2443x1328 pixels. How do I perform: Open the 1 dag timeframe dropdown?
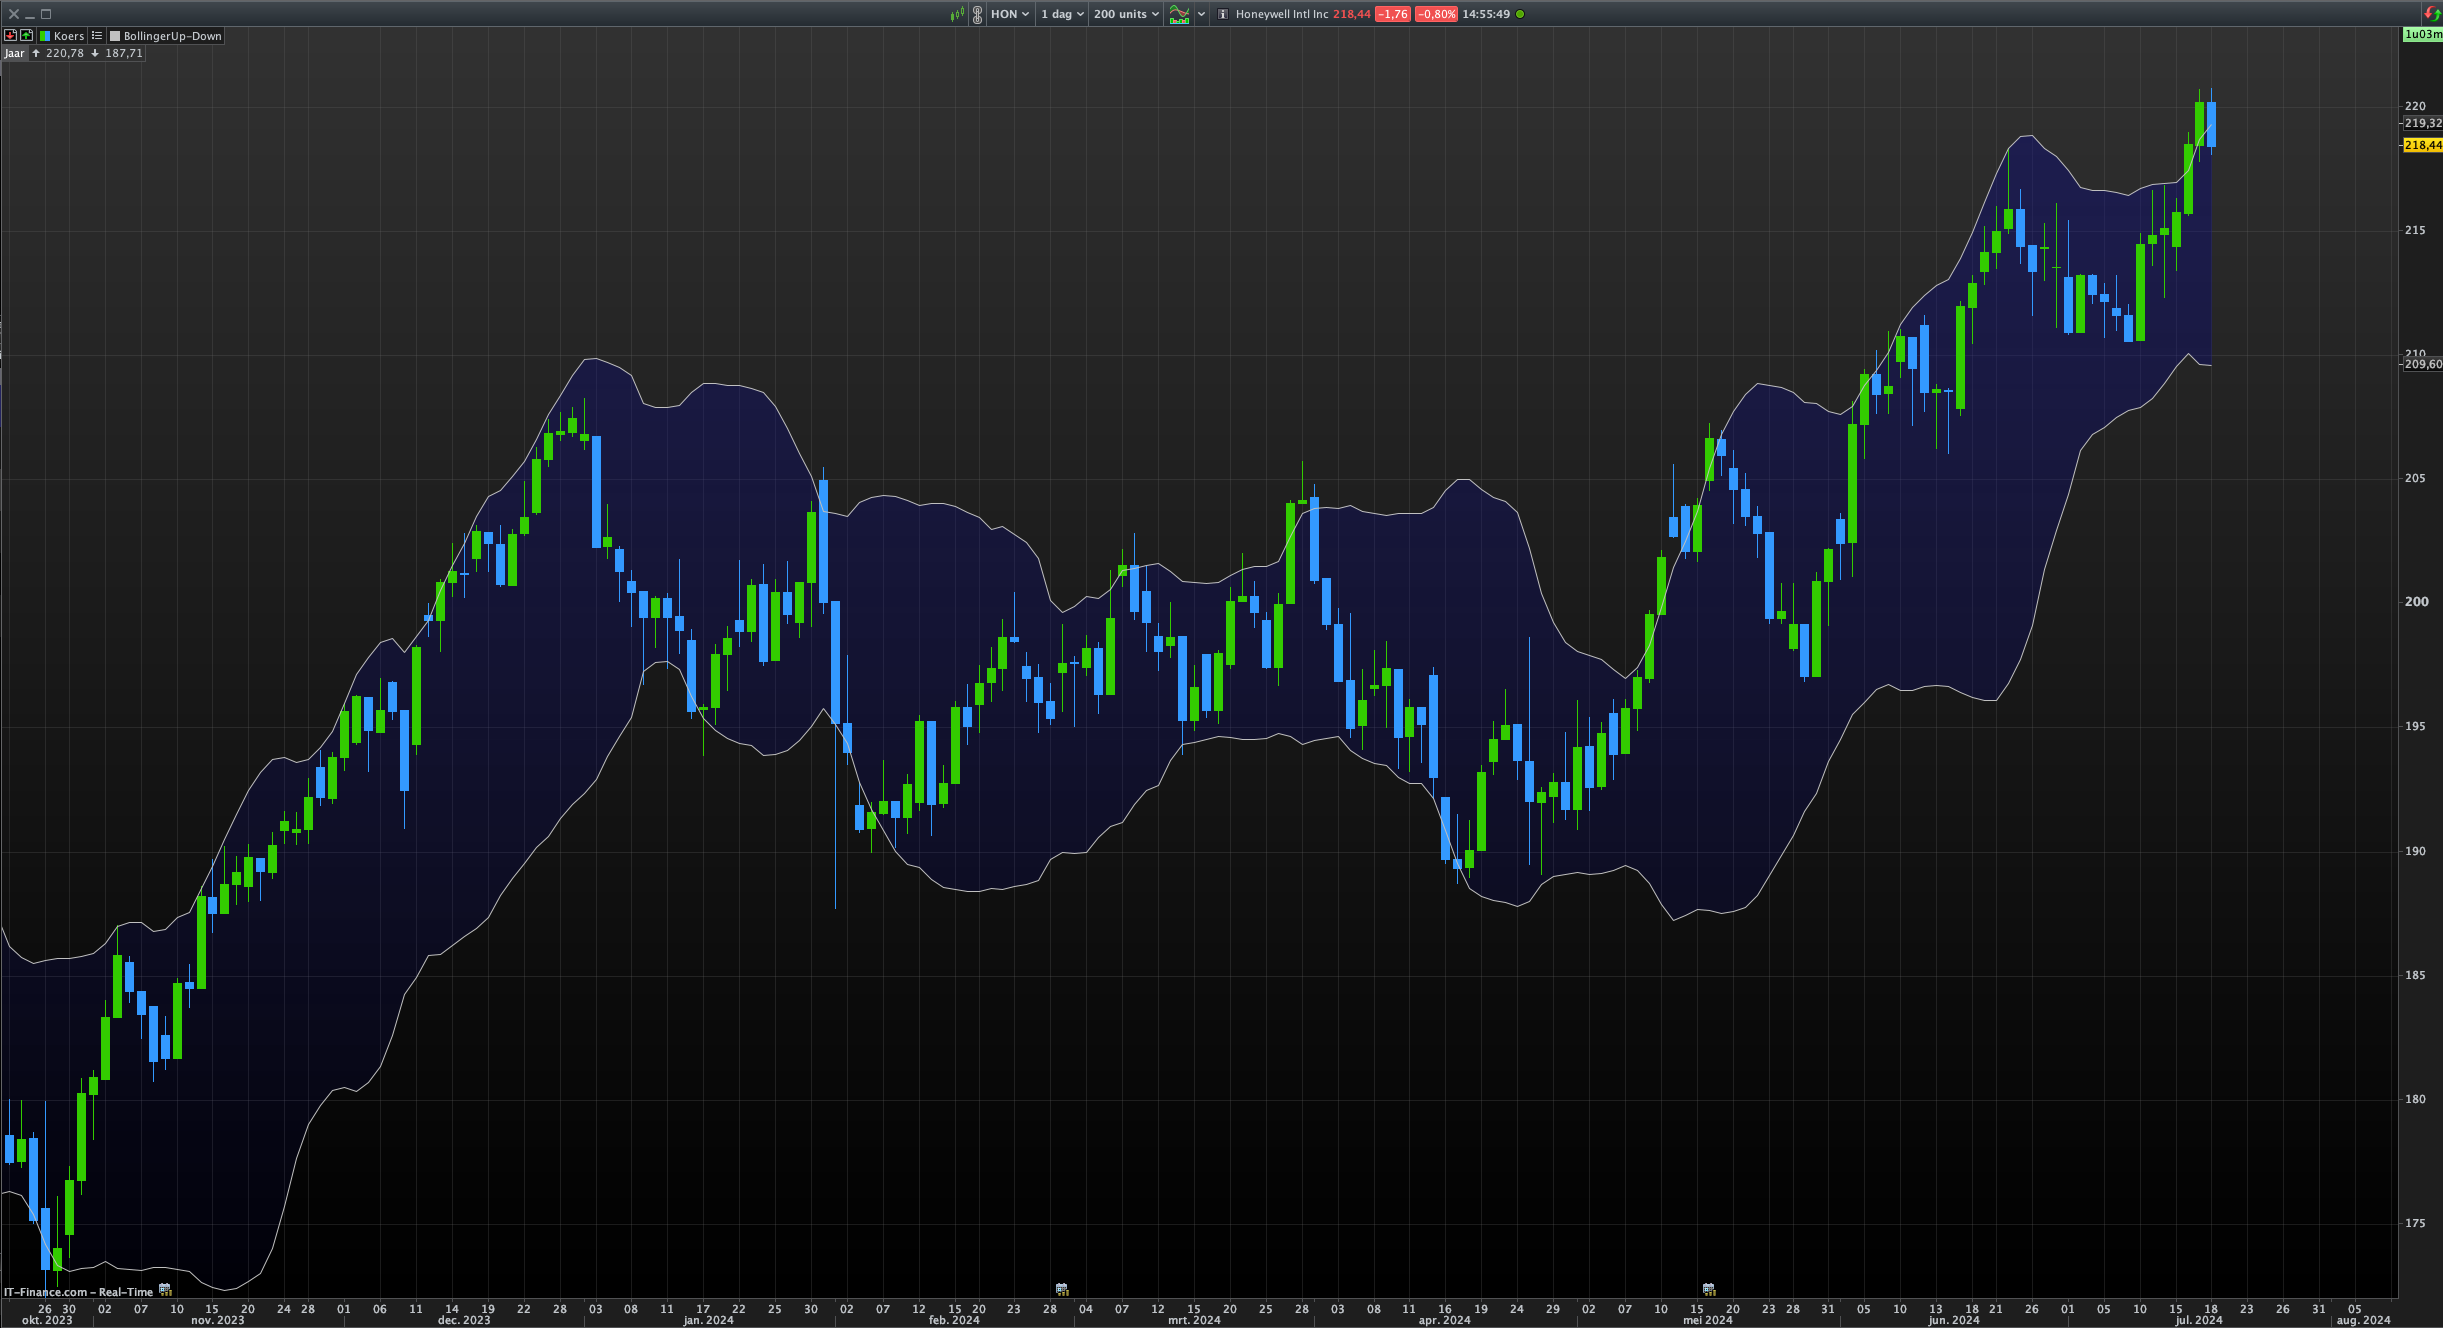click(x=1061, y=14)
